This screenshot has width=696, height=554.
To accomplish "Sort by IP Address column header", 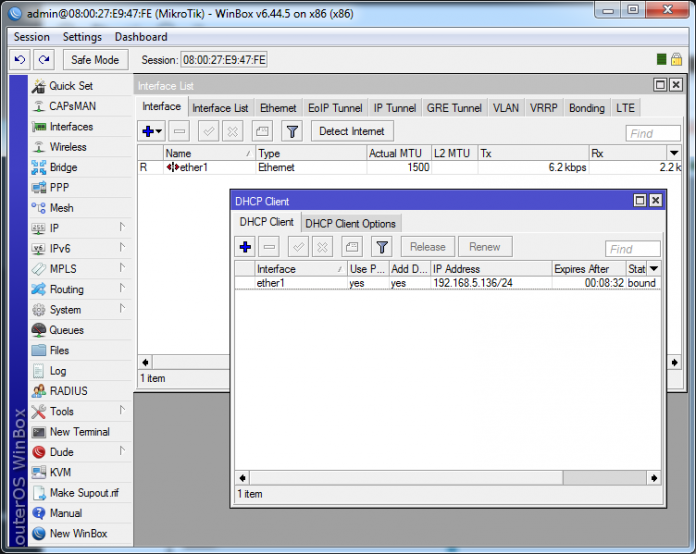I will pyautogui.click(x=491, y=269).
